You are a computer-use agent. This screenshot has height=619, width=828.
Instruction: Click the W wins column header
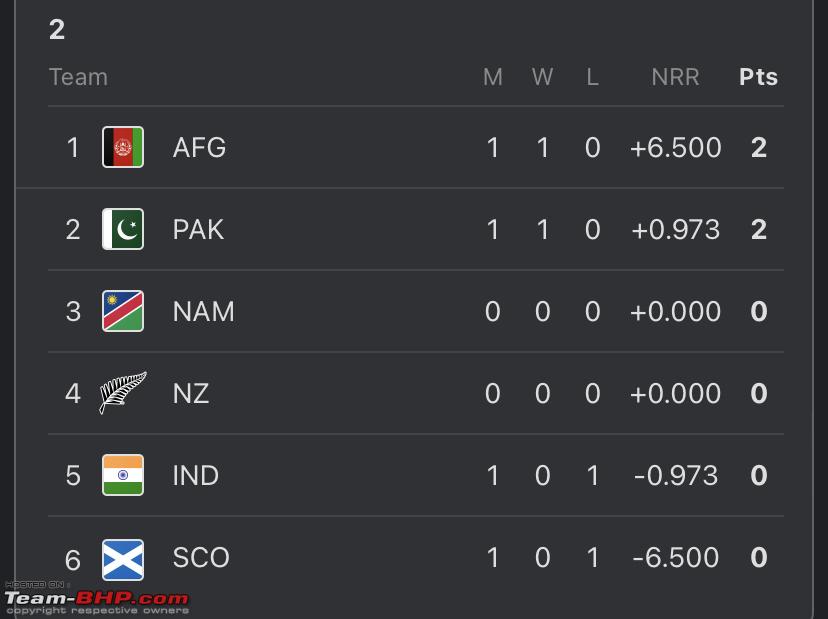[x=542, y=77]
